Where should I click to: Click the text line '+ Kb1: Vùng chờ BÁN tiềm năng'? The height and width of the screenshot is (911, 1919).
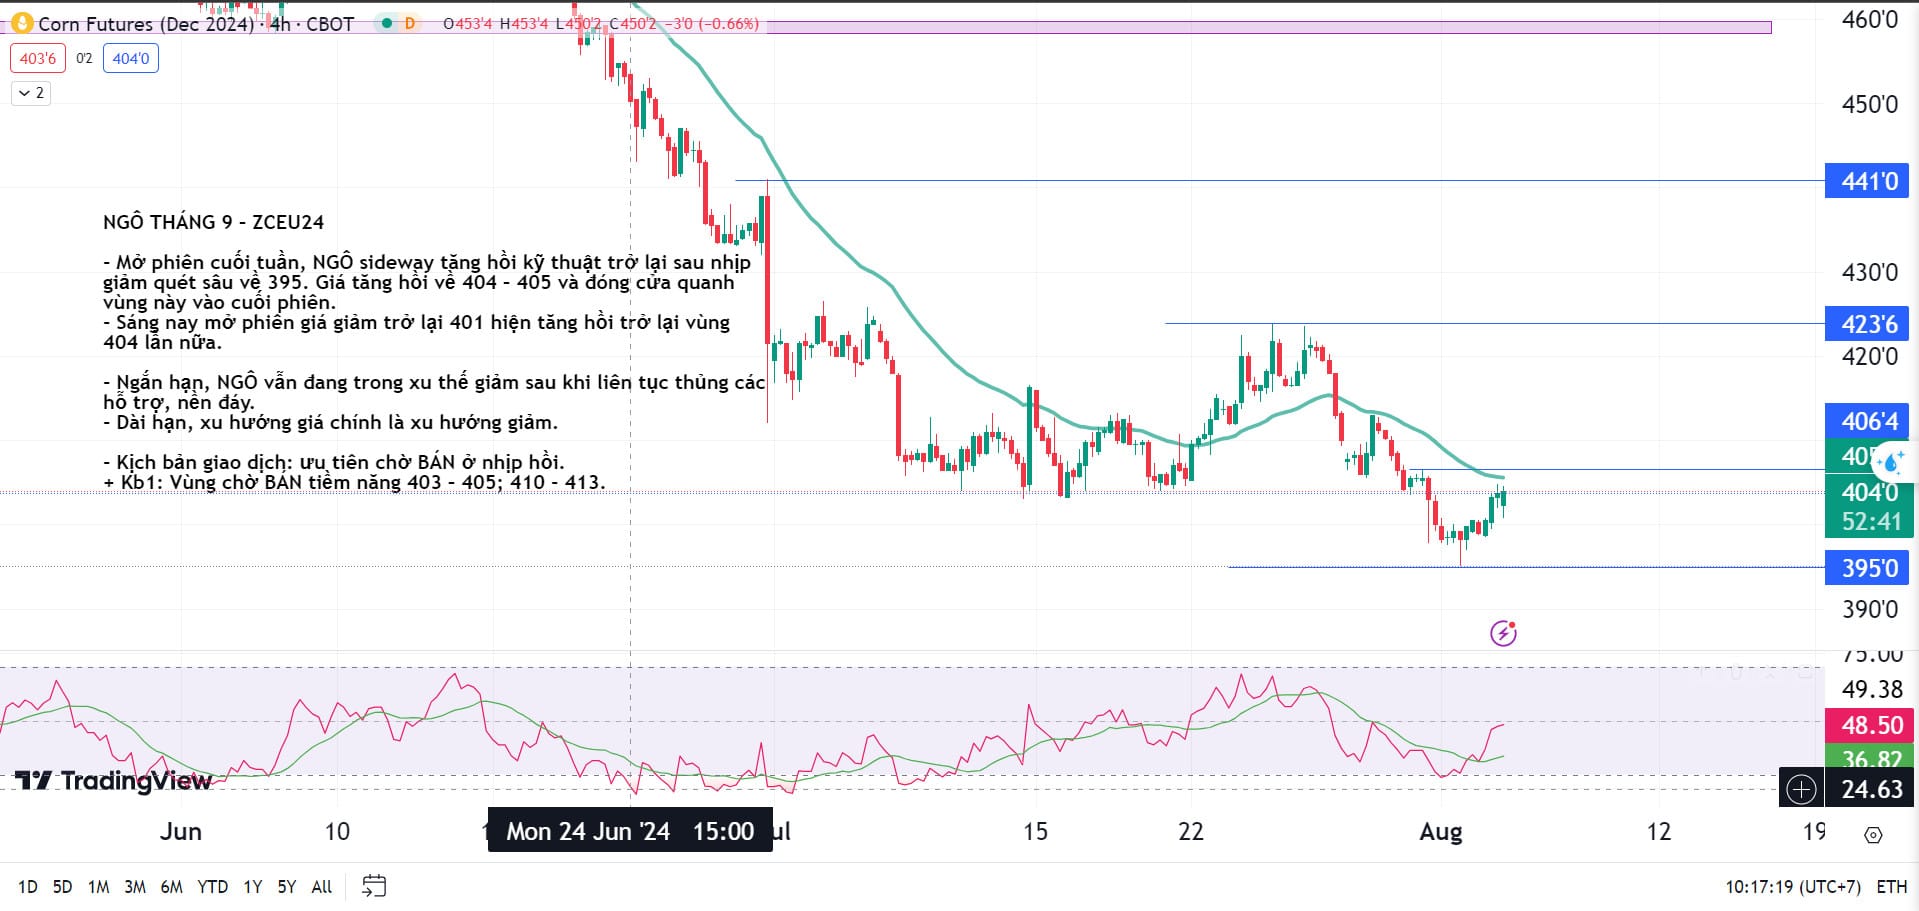354,482
